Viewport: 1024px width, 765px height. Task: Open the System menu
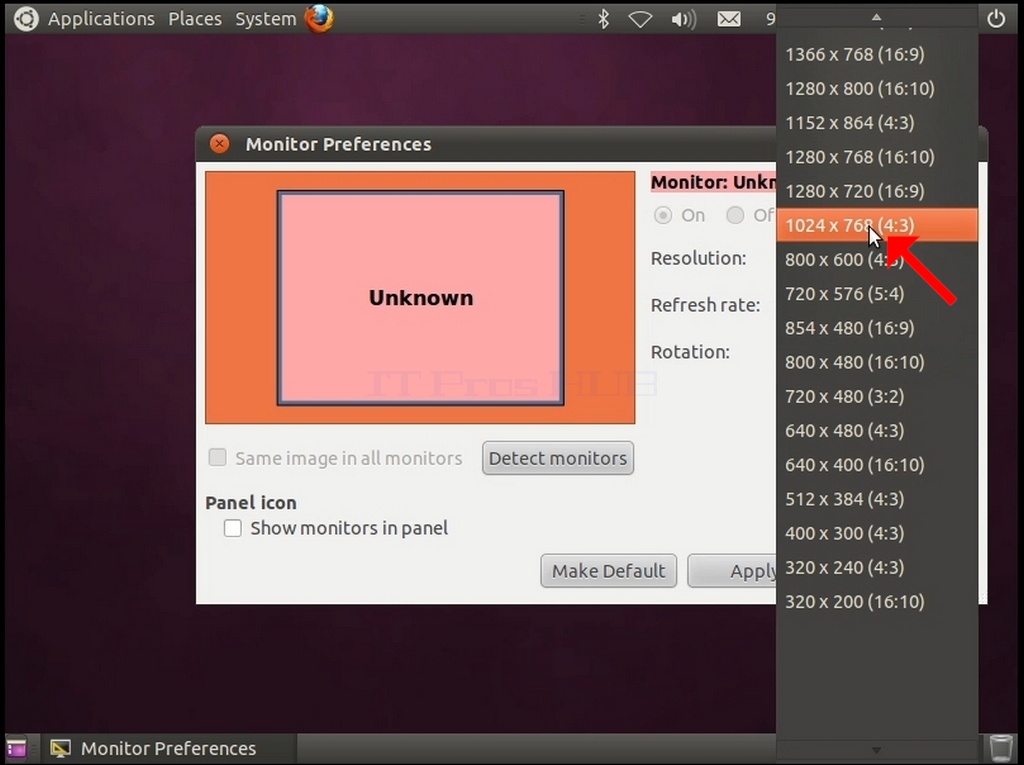[x=266, y=19]
